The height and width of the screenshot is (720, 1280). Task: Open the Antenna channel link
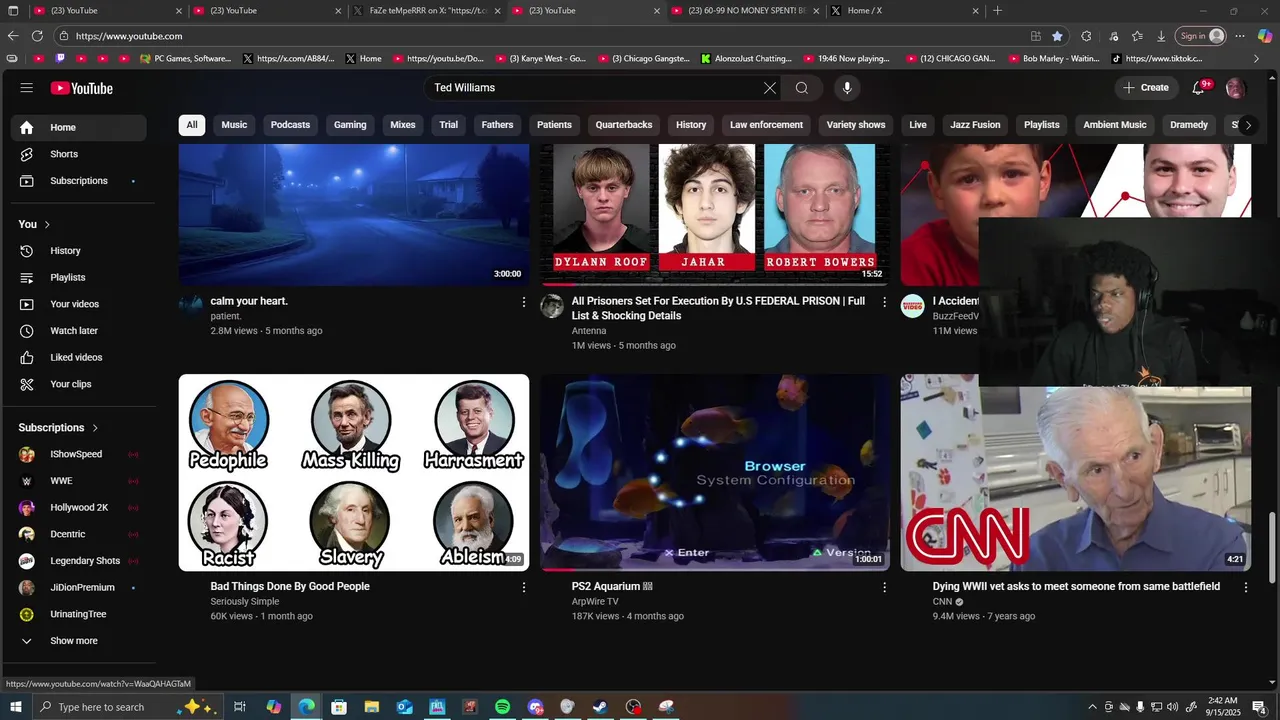589,331
